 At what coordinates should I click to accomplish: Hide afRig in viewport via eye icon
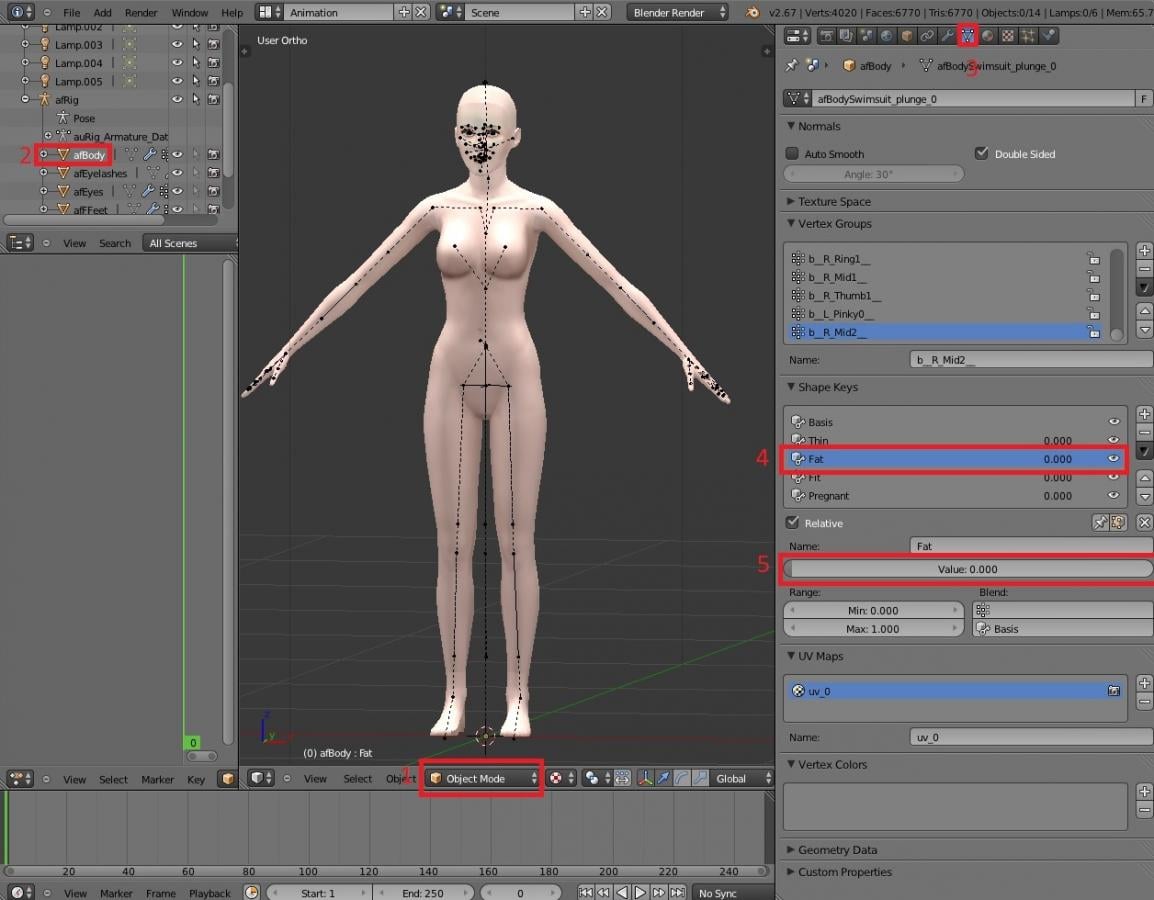177,99
